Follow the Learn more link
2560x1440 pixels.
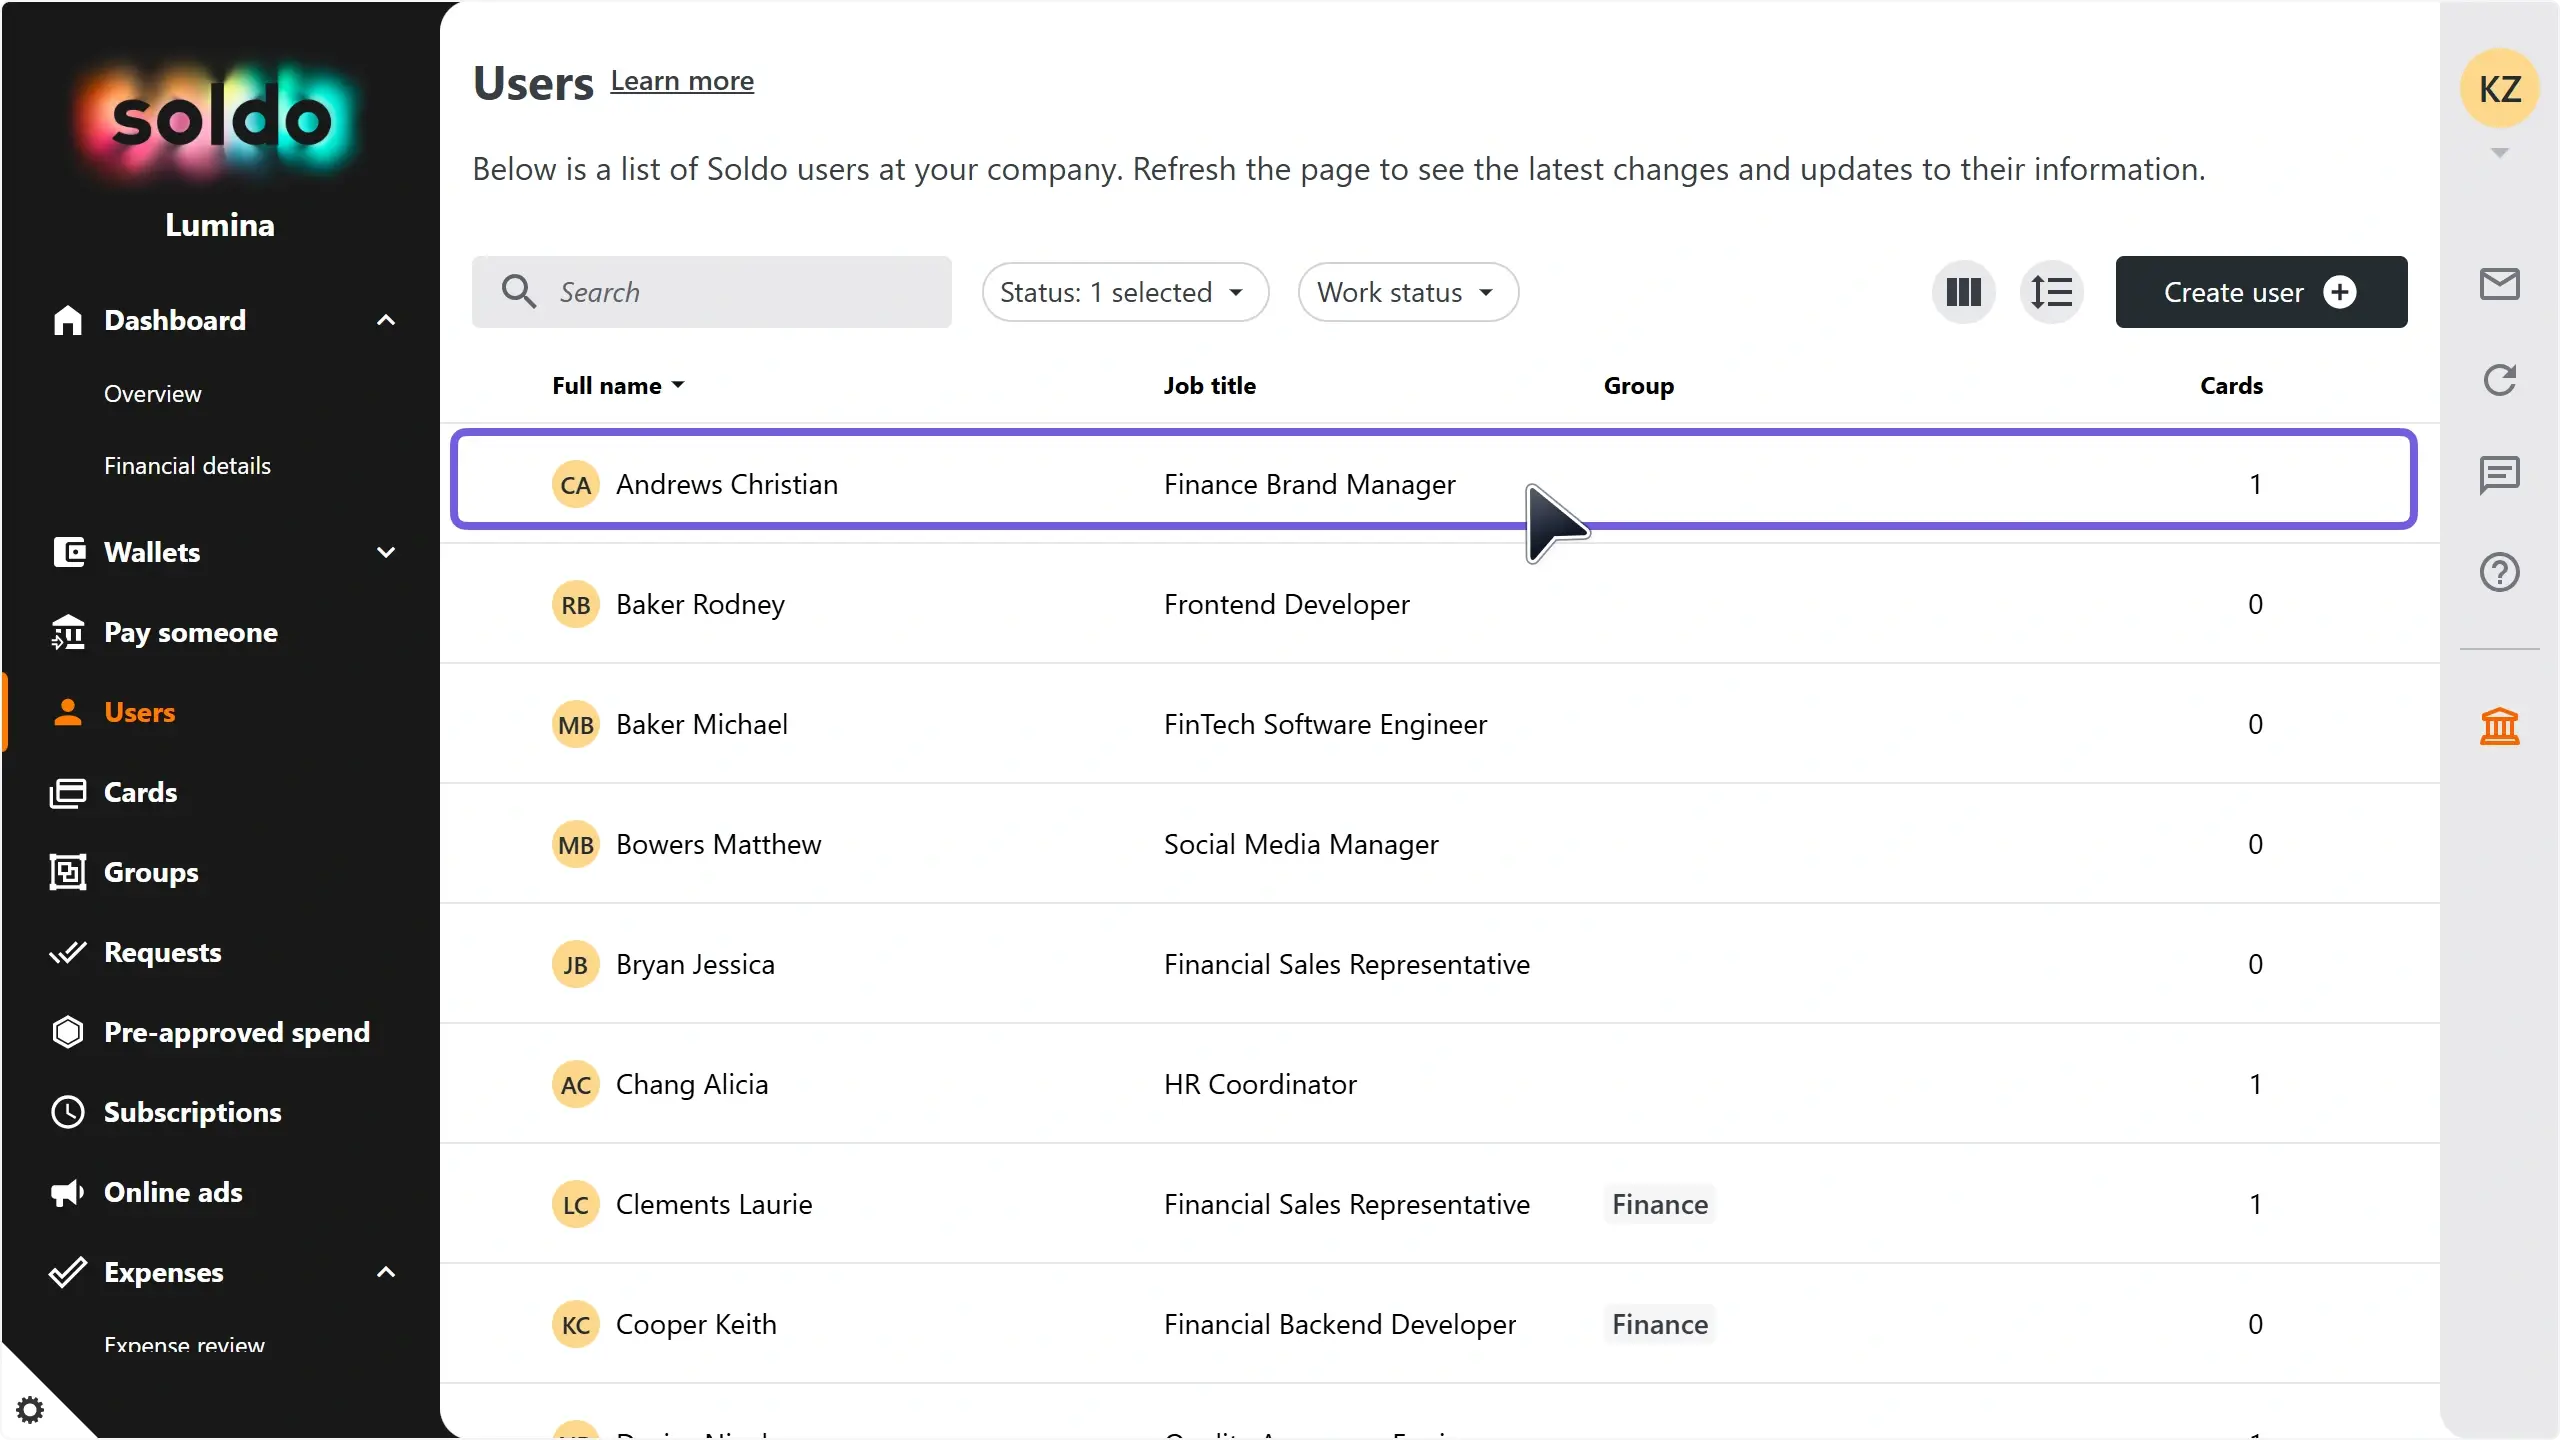point(682,81)
